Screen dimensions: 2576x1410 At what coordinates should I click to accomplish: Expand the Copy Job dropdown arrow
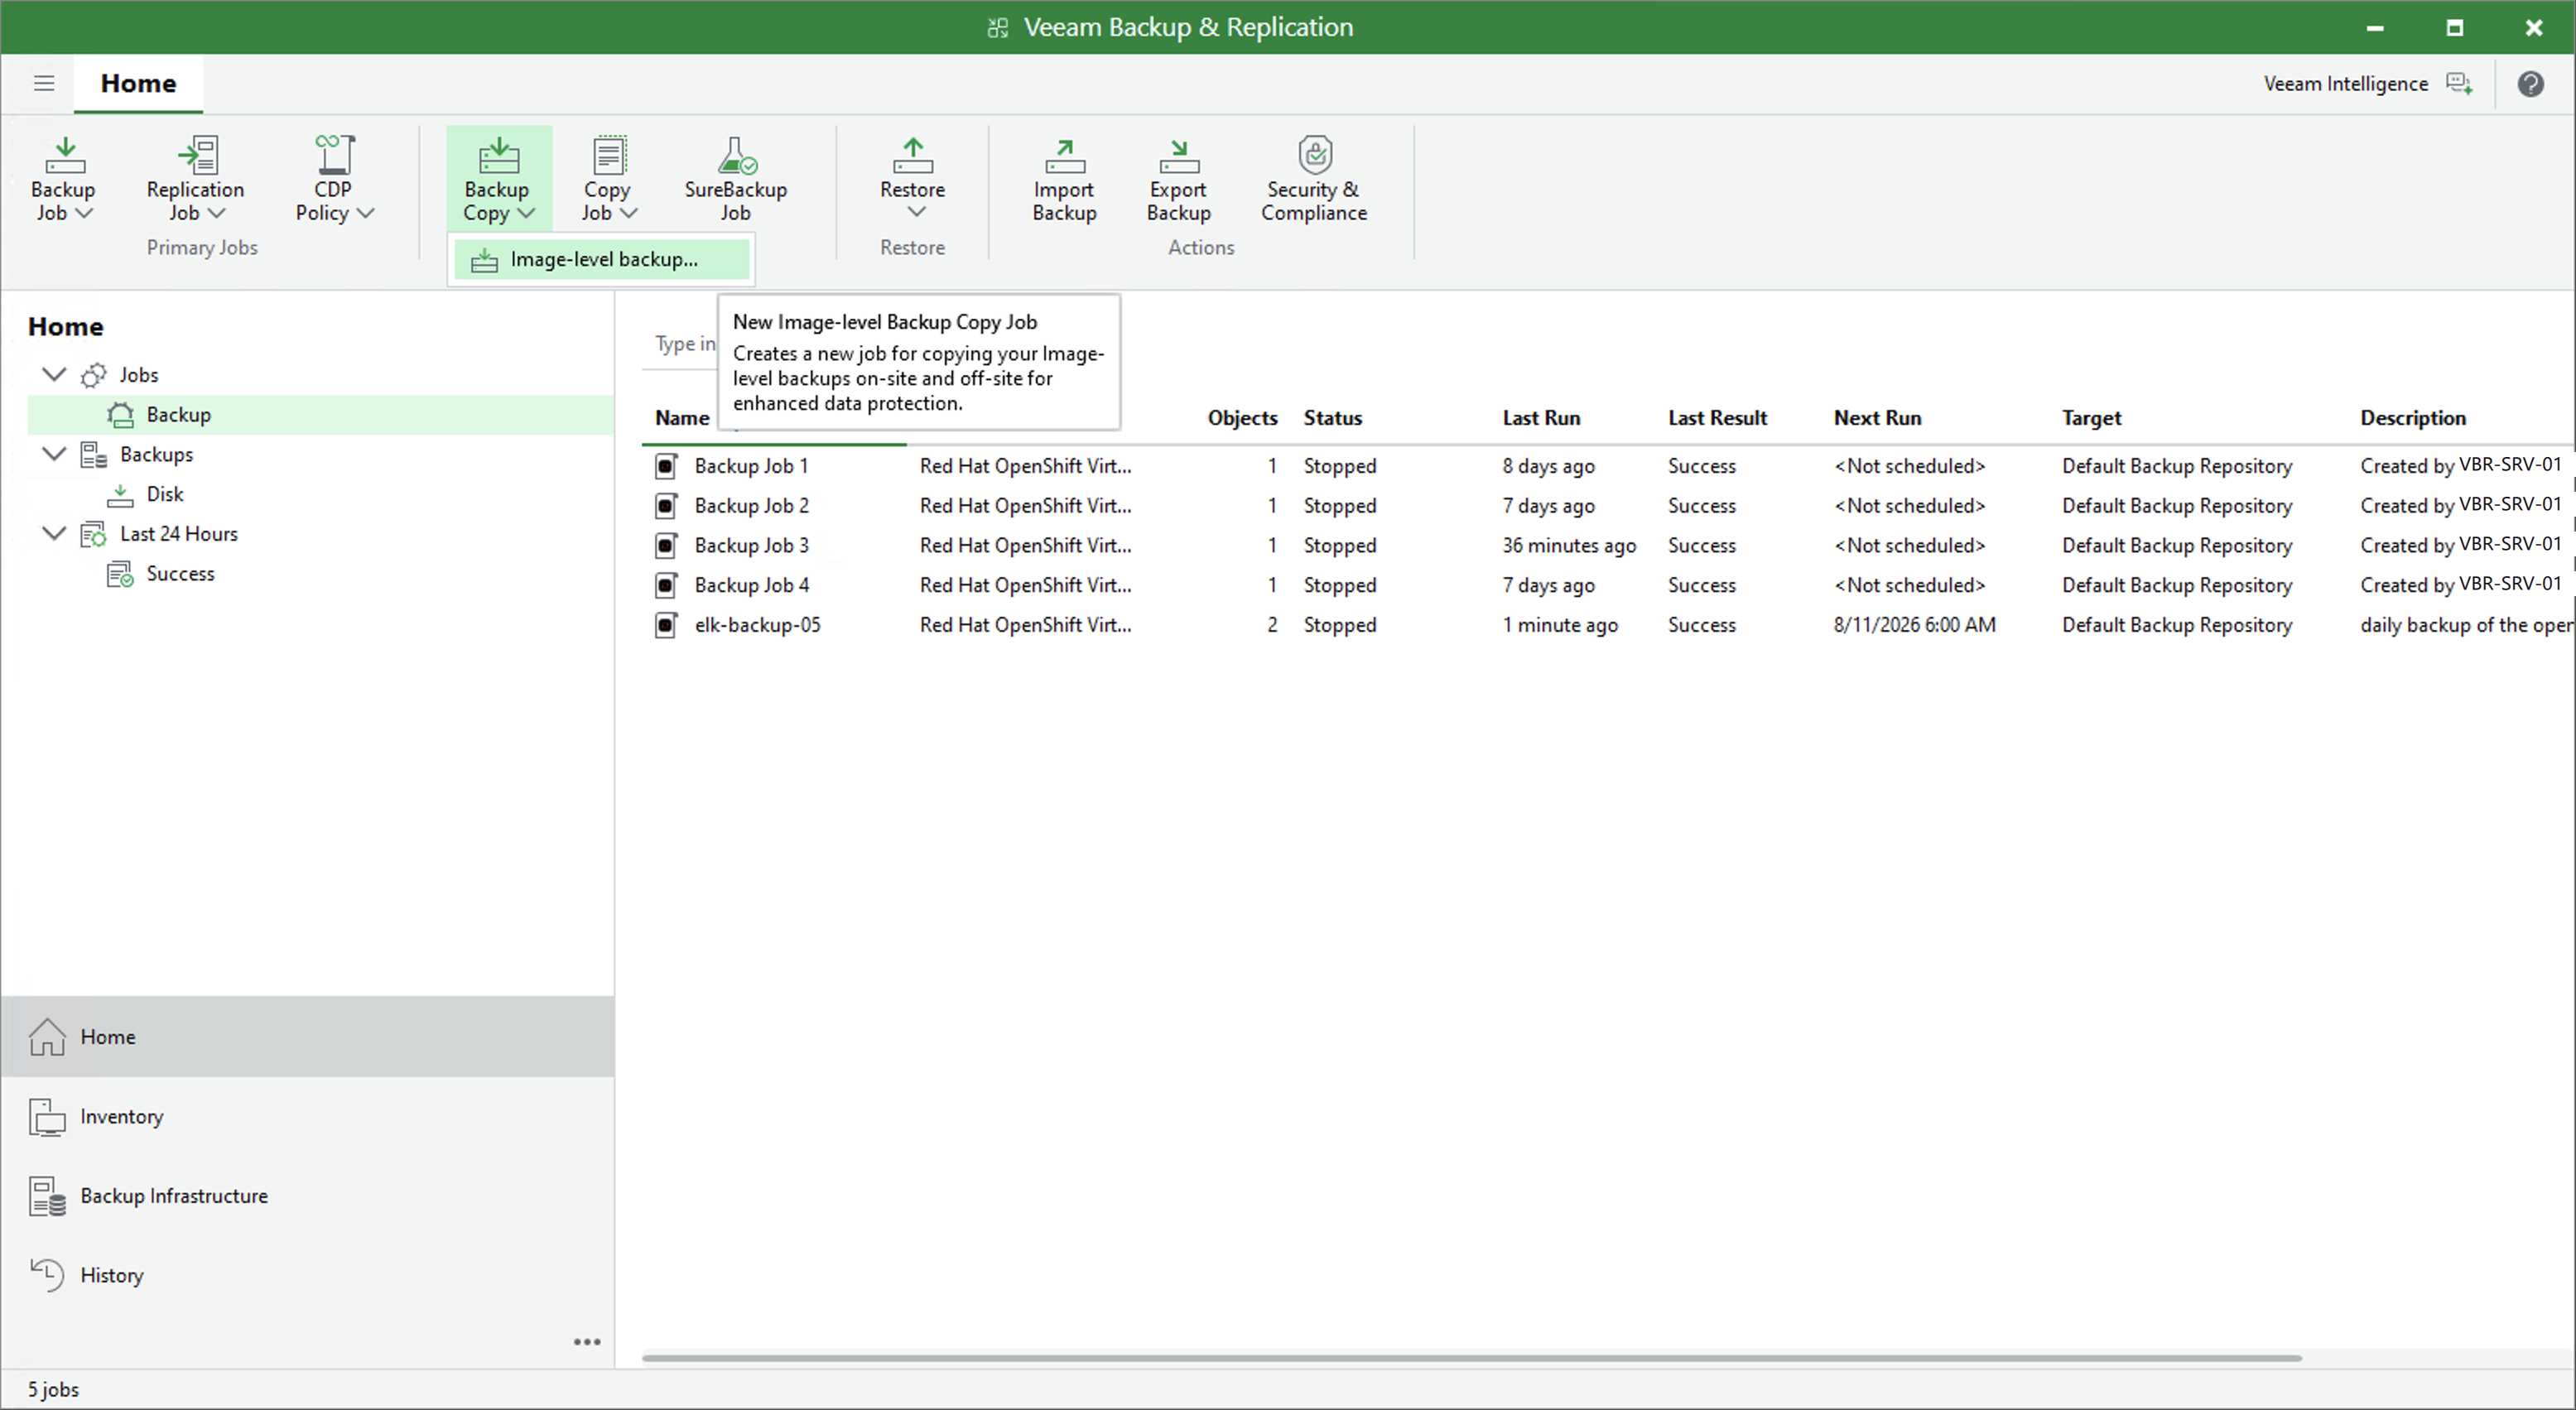[628, 213]
